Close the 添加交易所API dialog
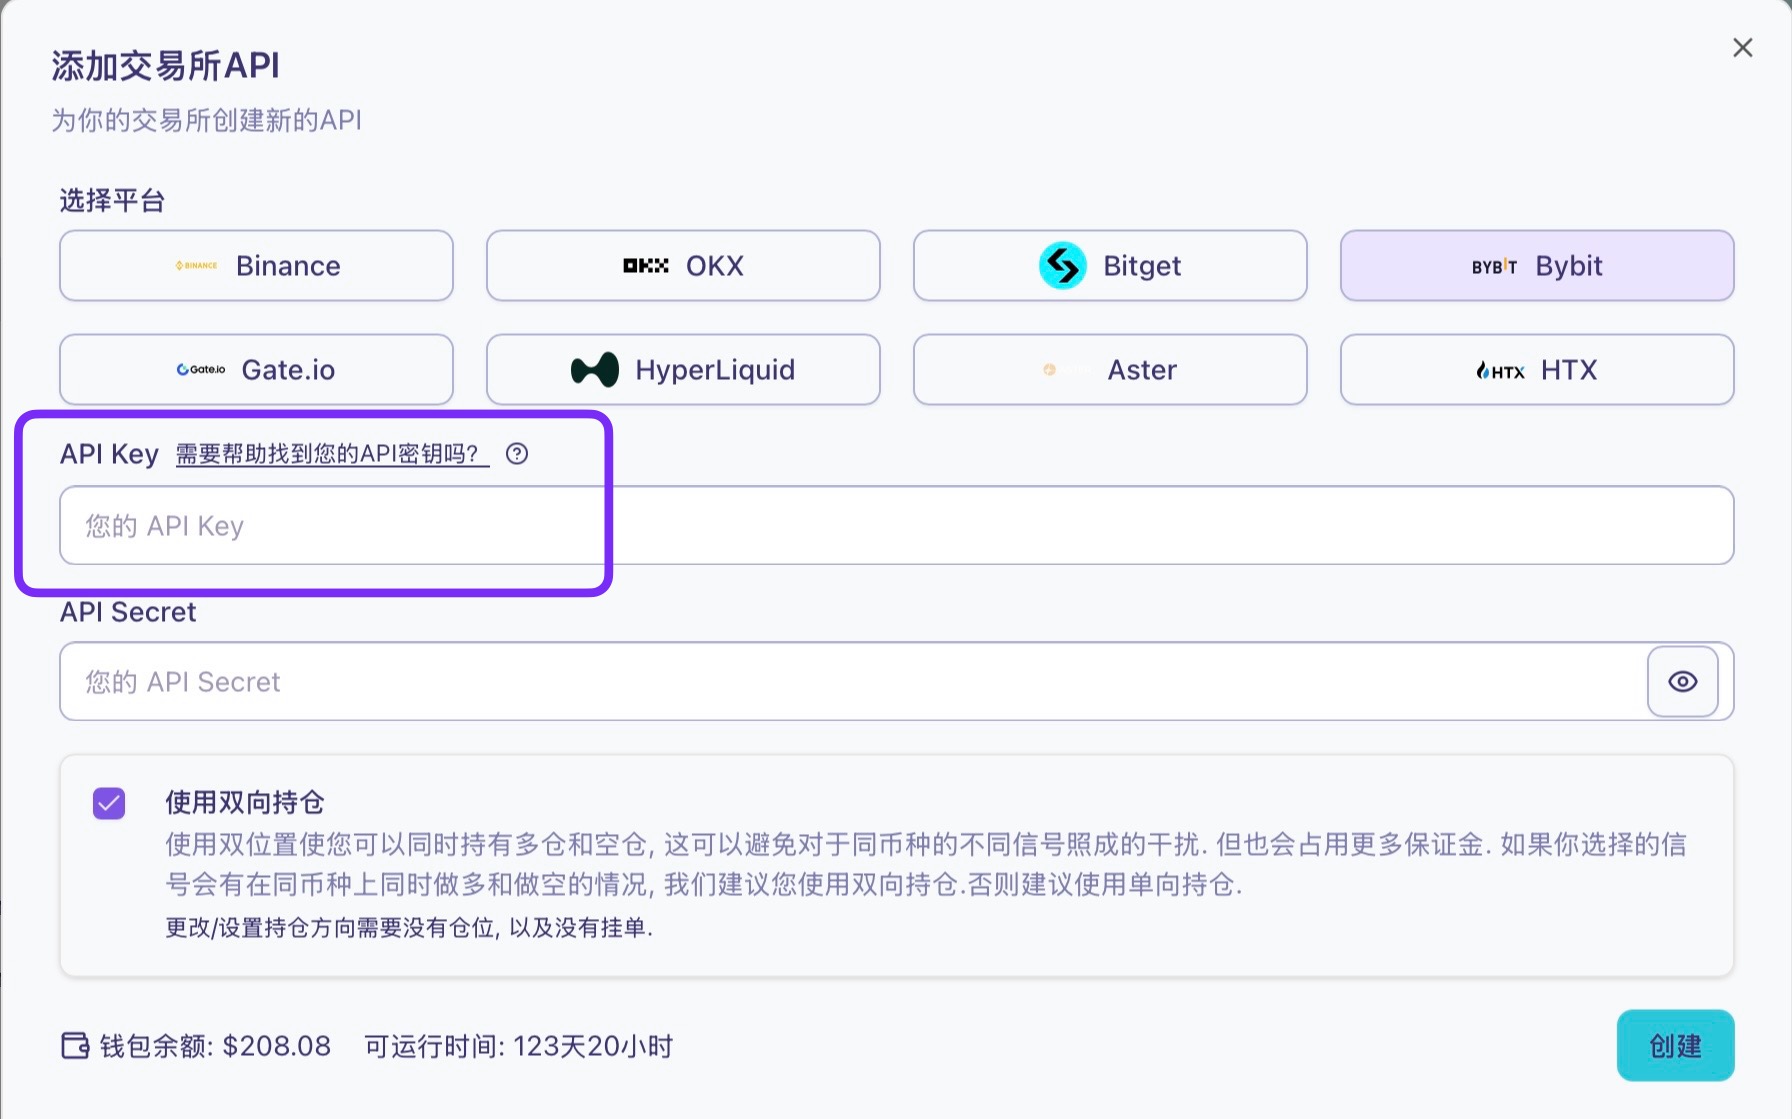 (x=1742, y=48)
